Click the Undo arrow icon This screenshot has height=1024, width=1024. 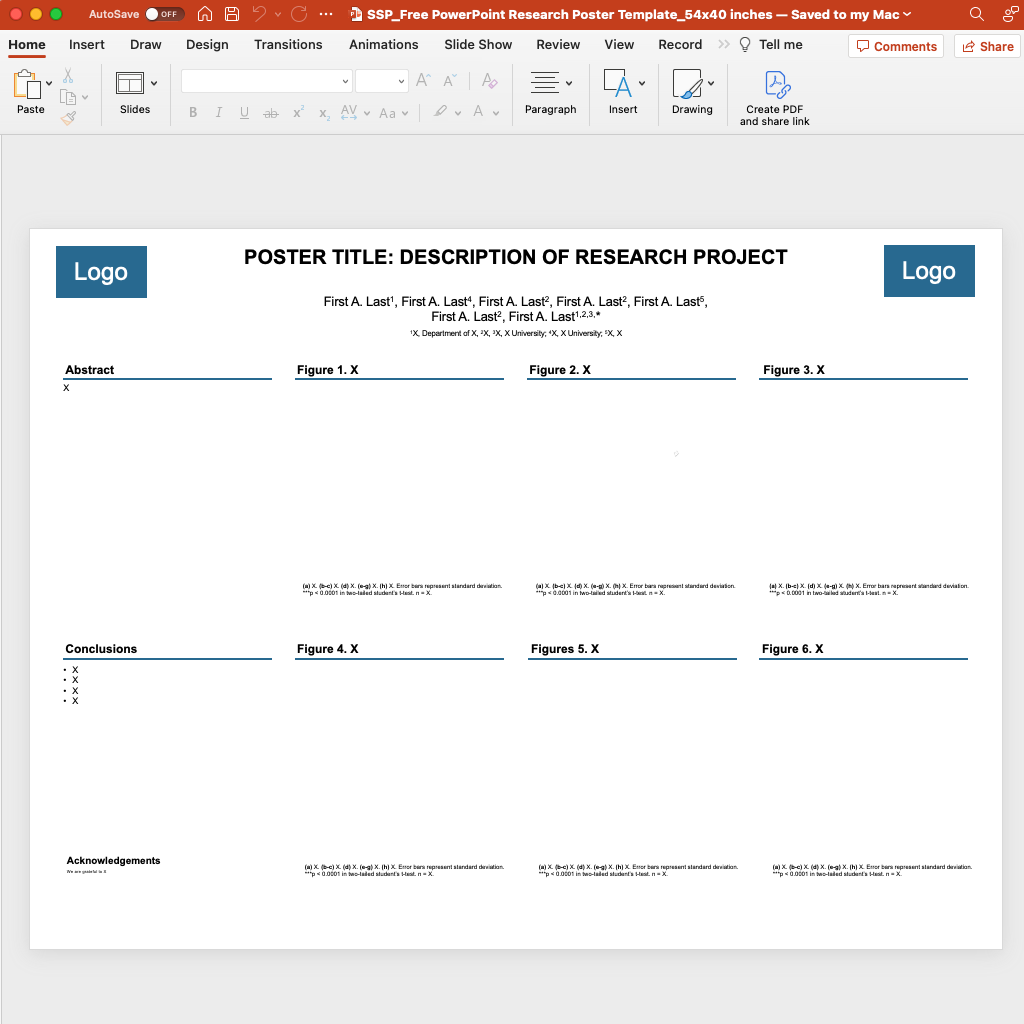[x=260, y=14]
